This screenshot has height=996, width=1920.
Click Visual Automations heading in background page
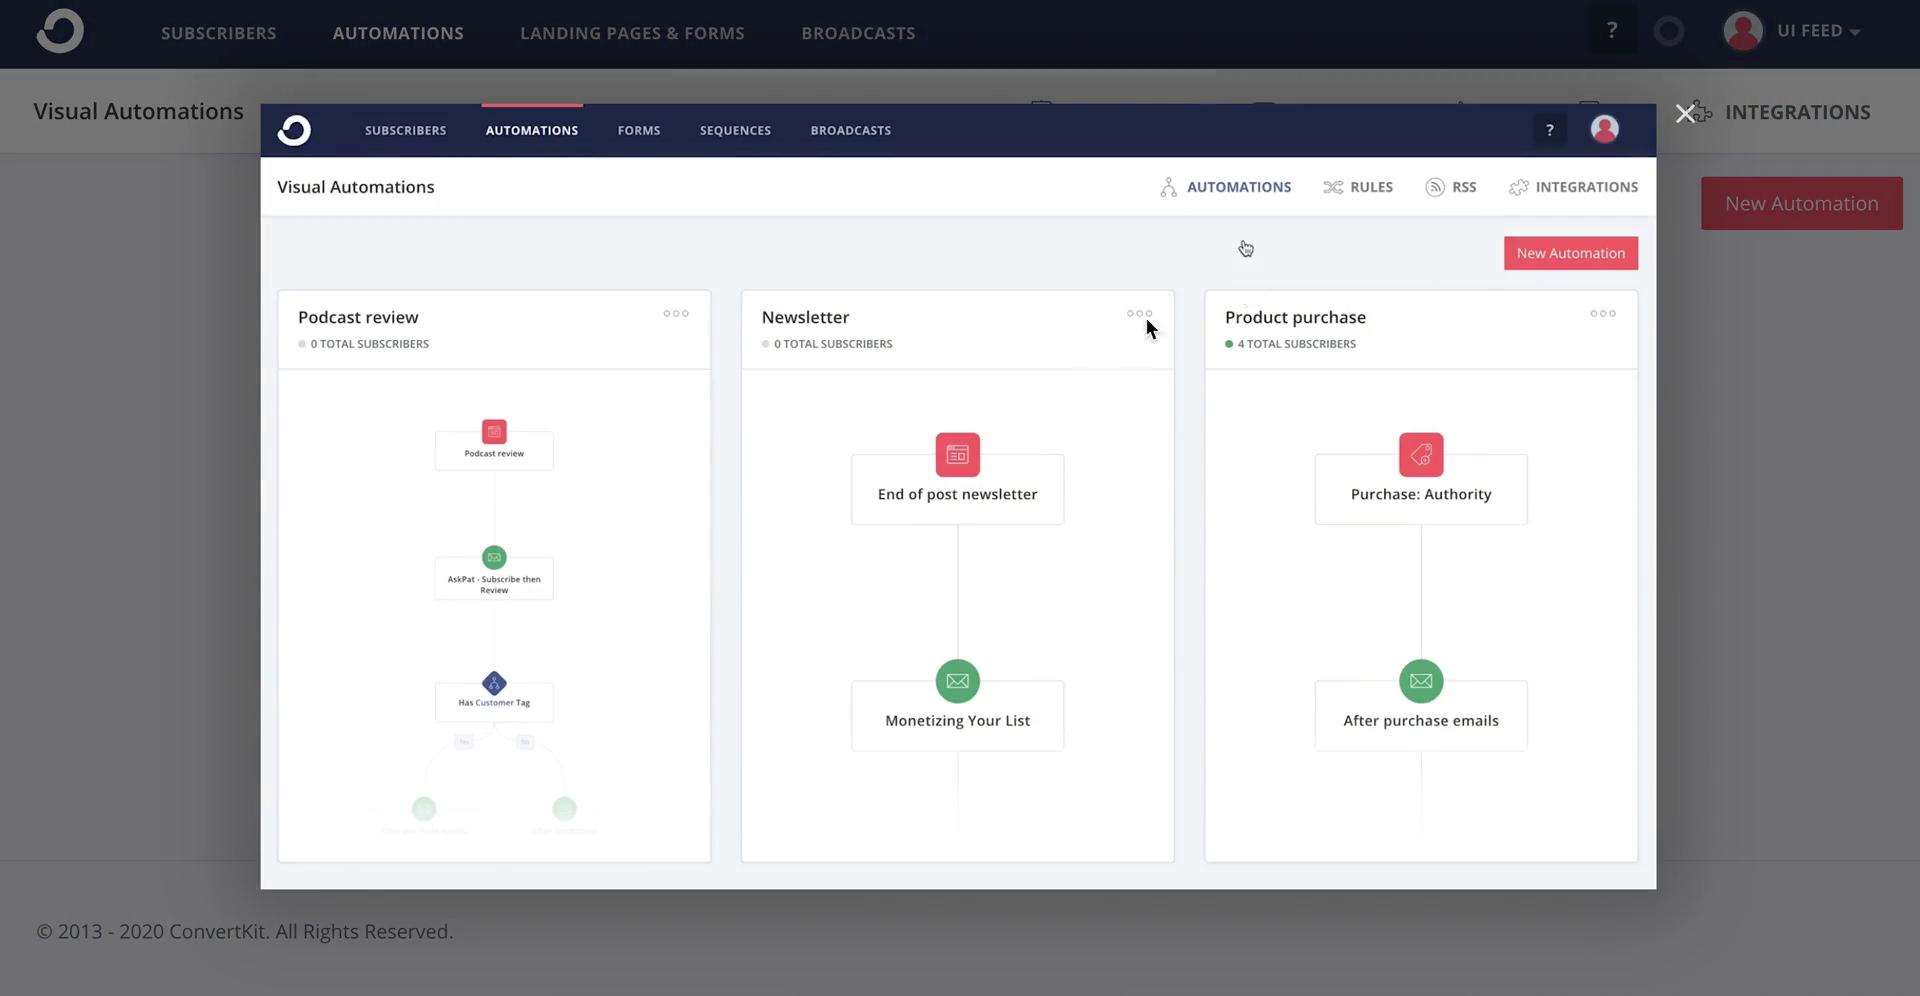(138, 111)
